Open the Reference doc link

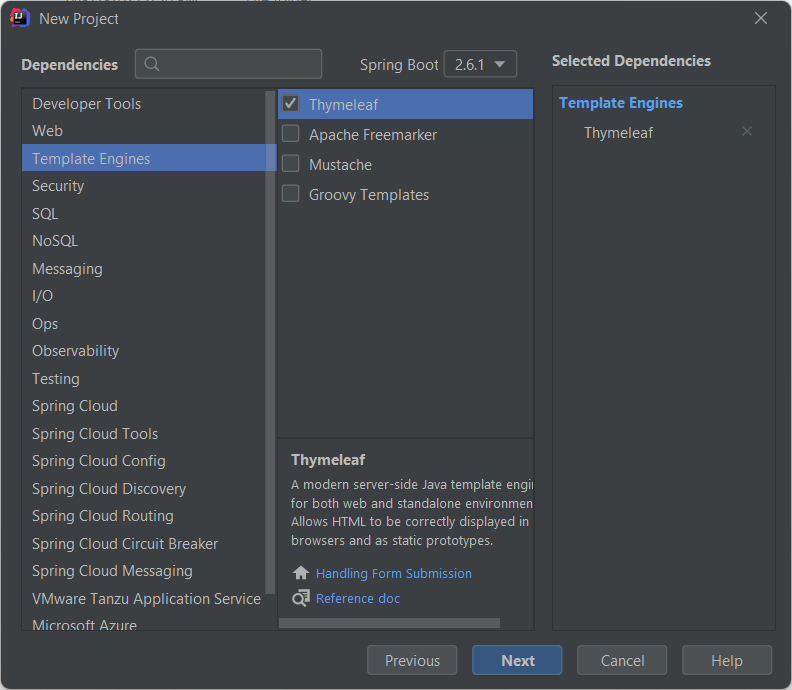pos(358,598)
